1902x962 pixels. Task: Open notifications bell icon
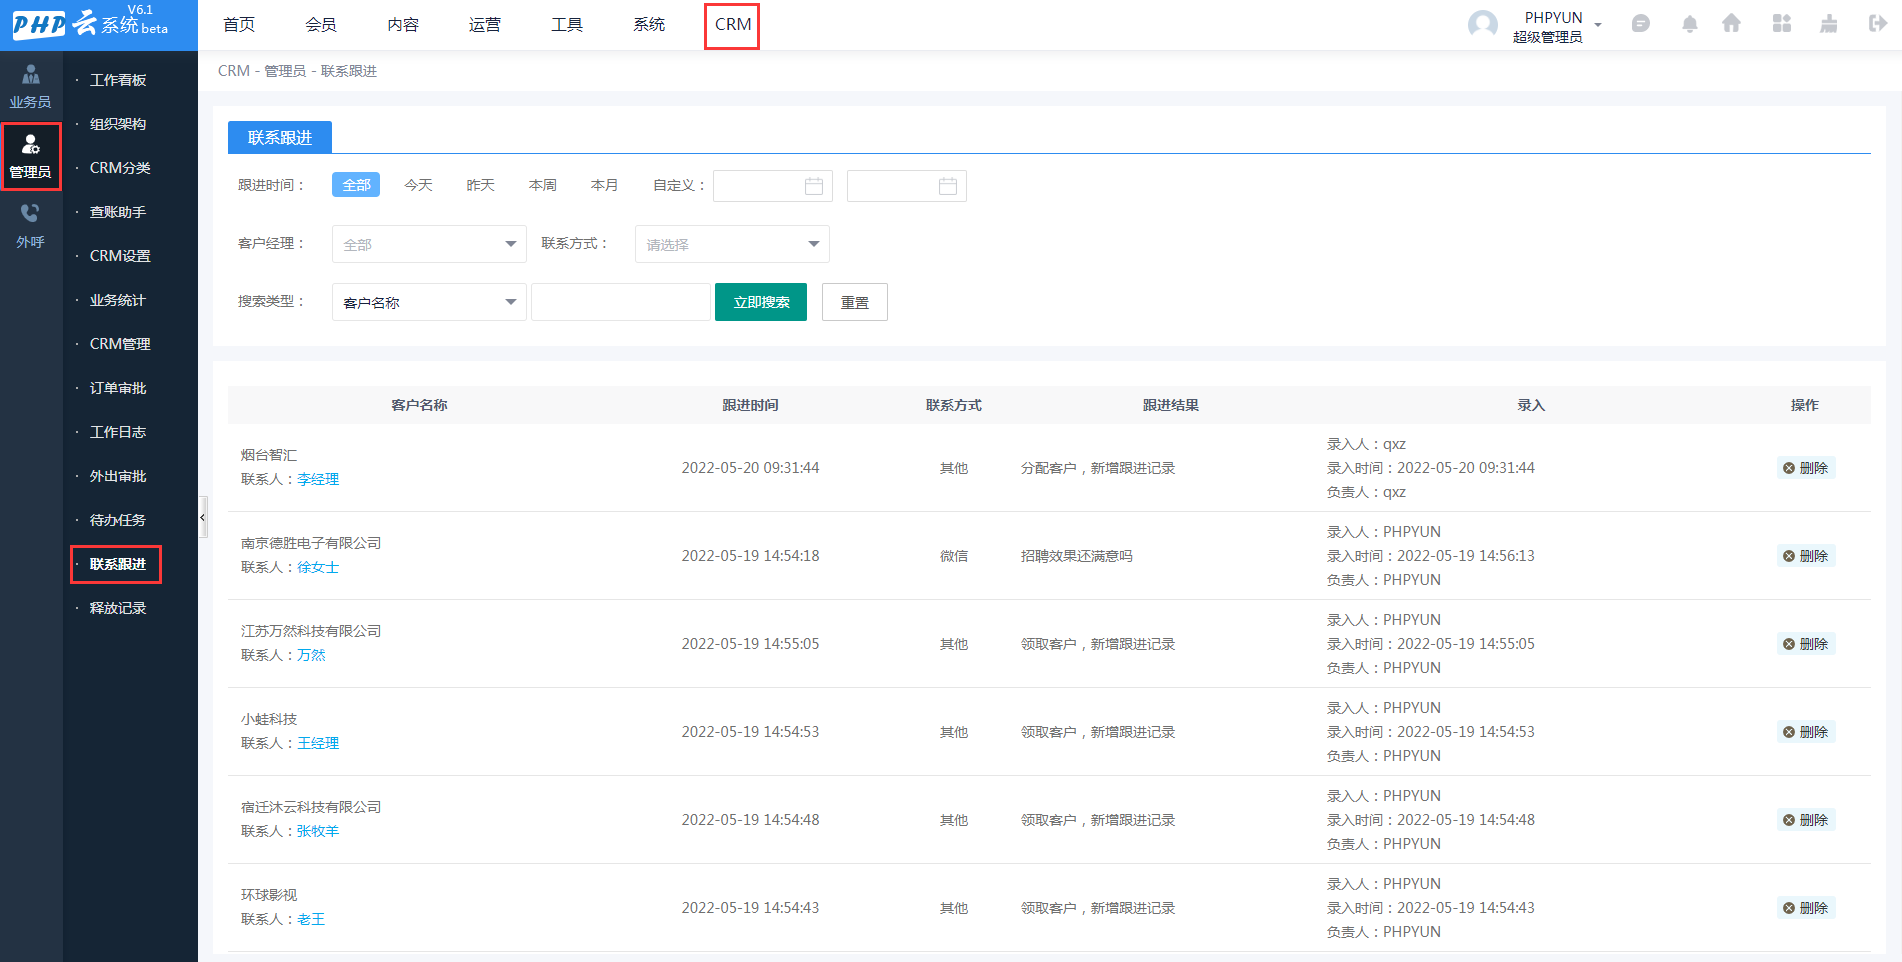[x=1689, y=24]
